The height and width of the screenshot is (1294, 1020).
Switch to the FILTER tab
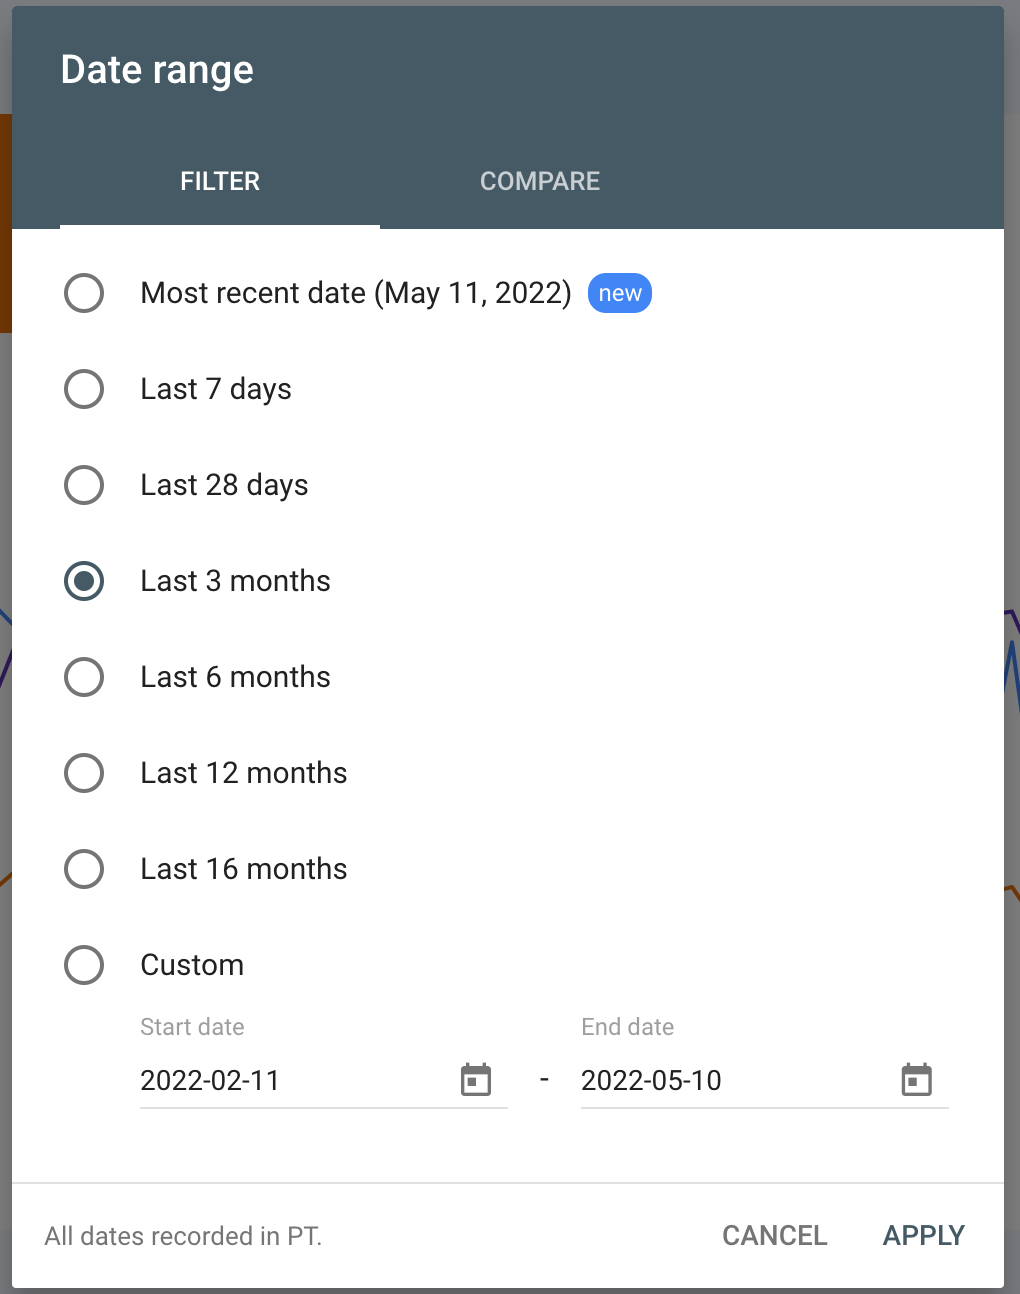[x=220, y=181]
